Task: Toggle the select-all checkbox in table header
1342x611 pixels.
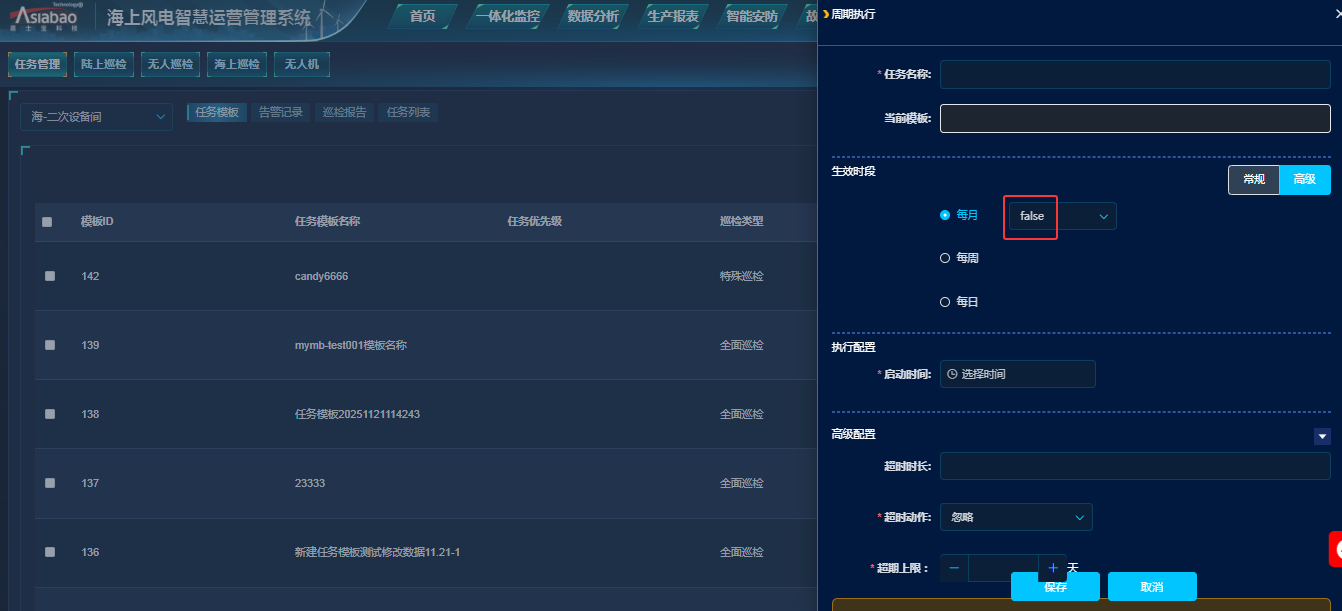Action: click(x=47, y=222)
